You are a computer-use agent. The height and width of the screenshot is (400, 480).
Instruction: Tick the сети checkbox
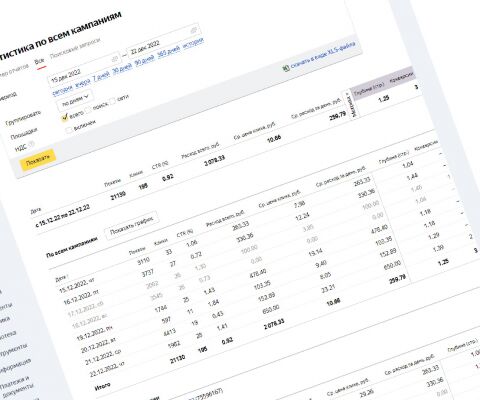point(112,101)
